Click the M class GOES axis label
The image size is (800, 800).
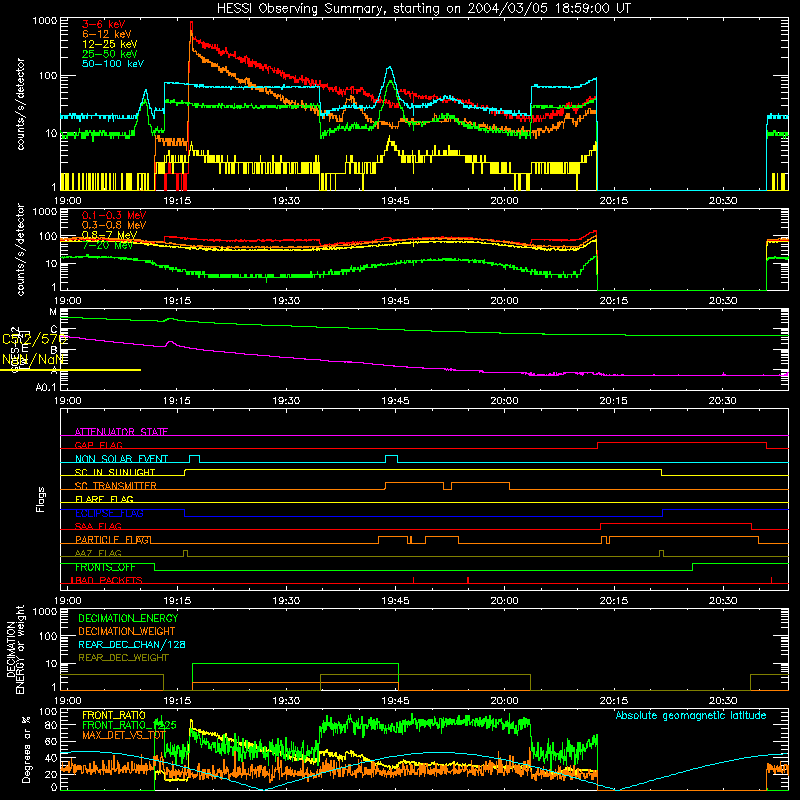53,312
